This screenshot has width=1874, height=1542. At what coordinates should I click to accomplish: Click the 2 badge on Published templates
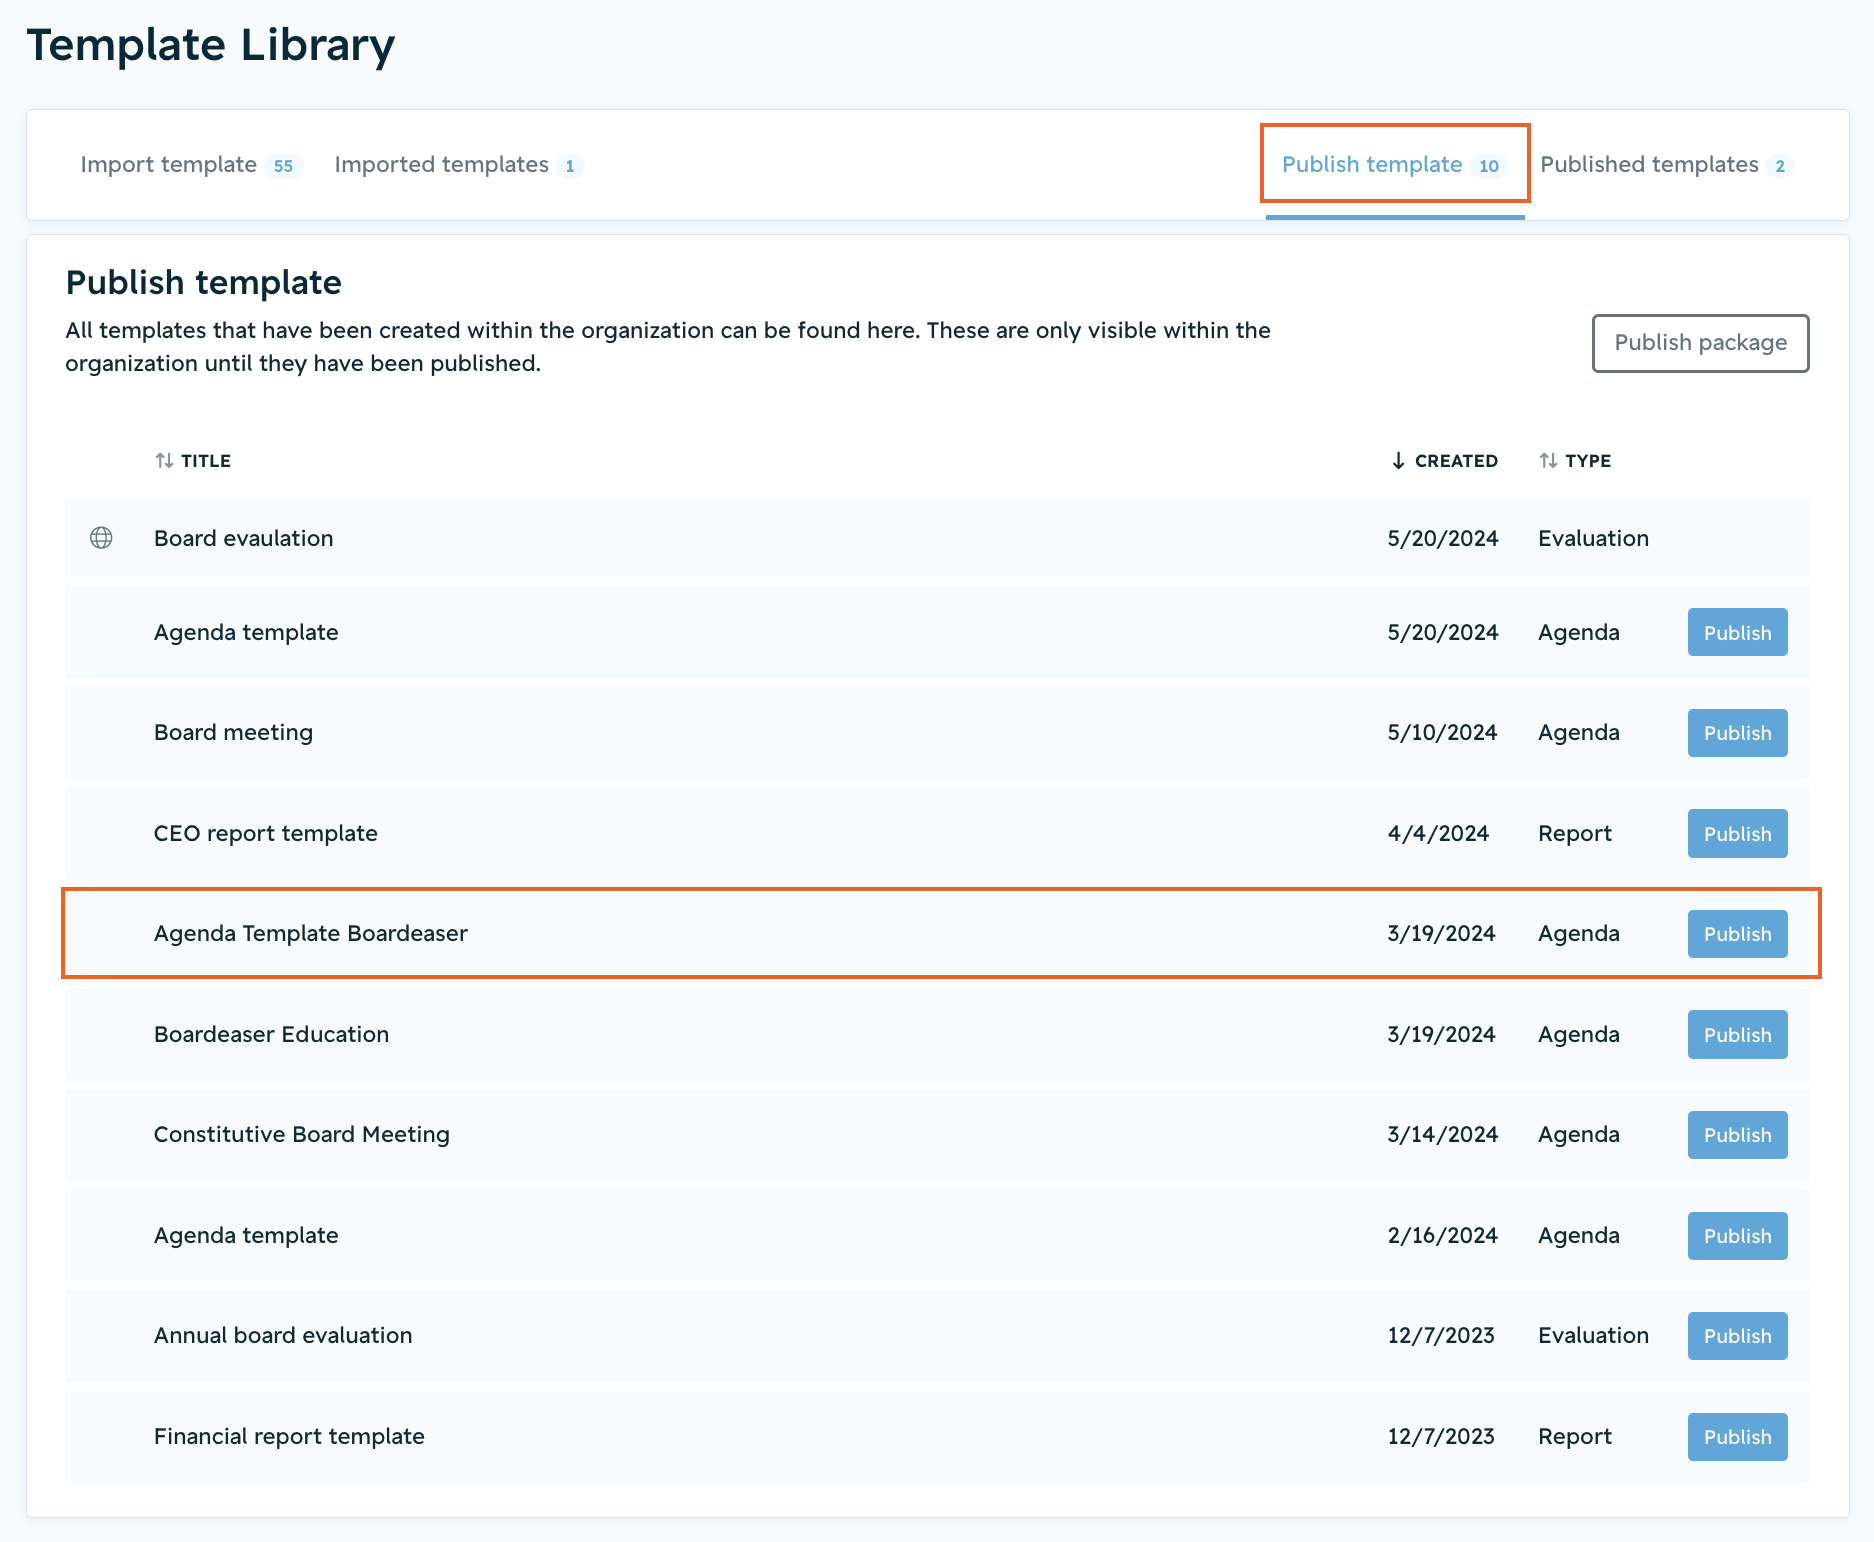pos(1780,166)
